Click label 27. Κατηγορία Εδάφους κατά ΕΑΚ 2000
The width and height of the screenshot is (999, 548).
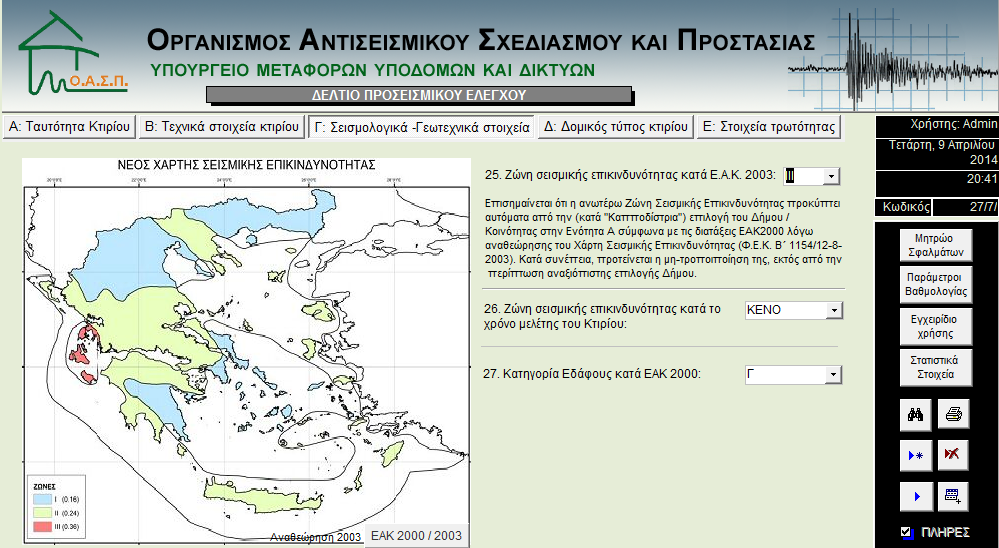click(591, 374)
